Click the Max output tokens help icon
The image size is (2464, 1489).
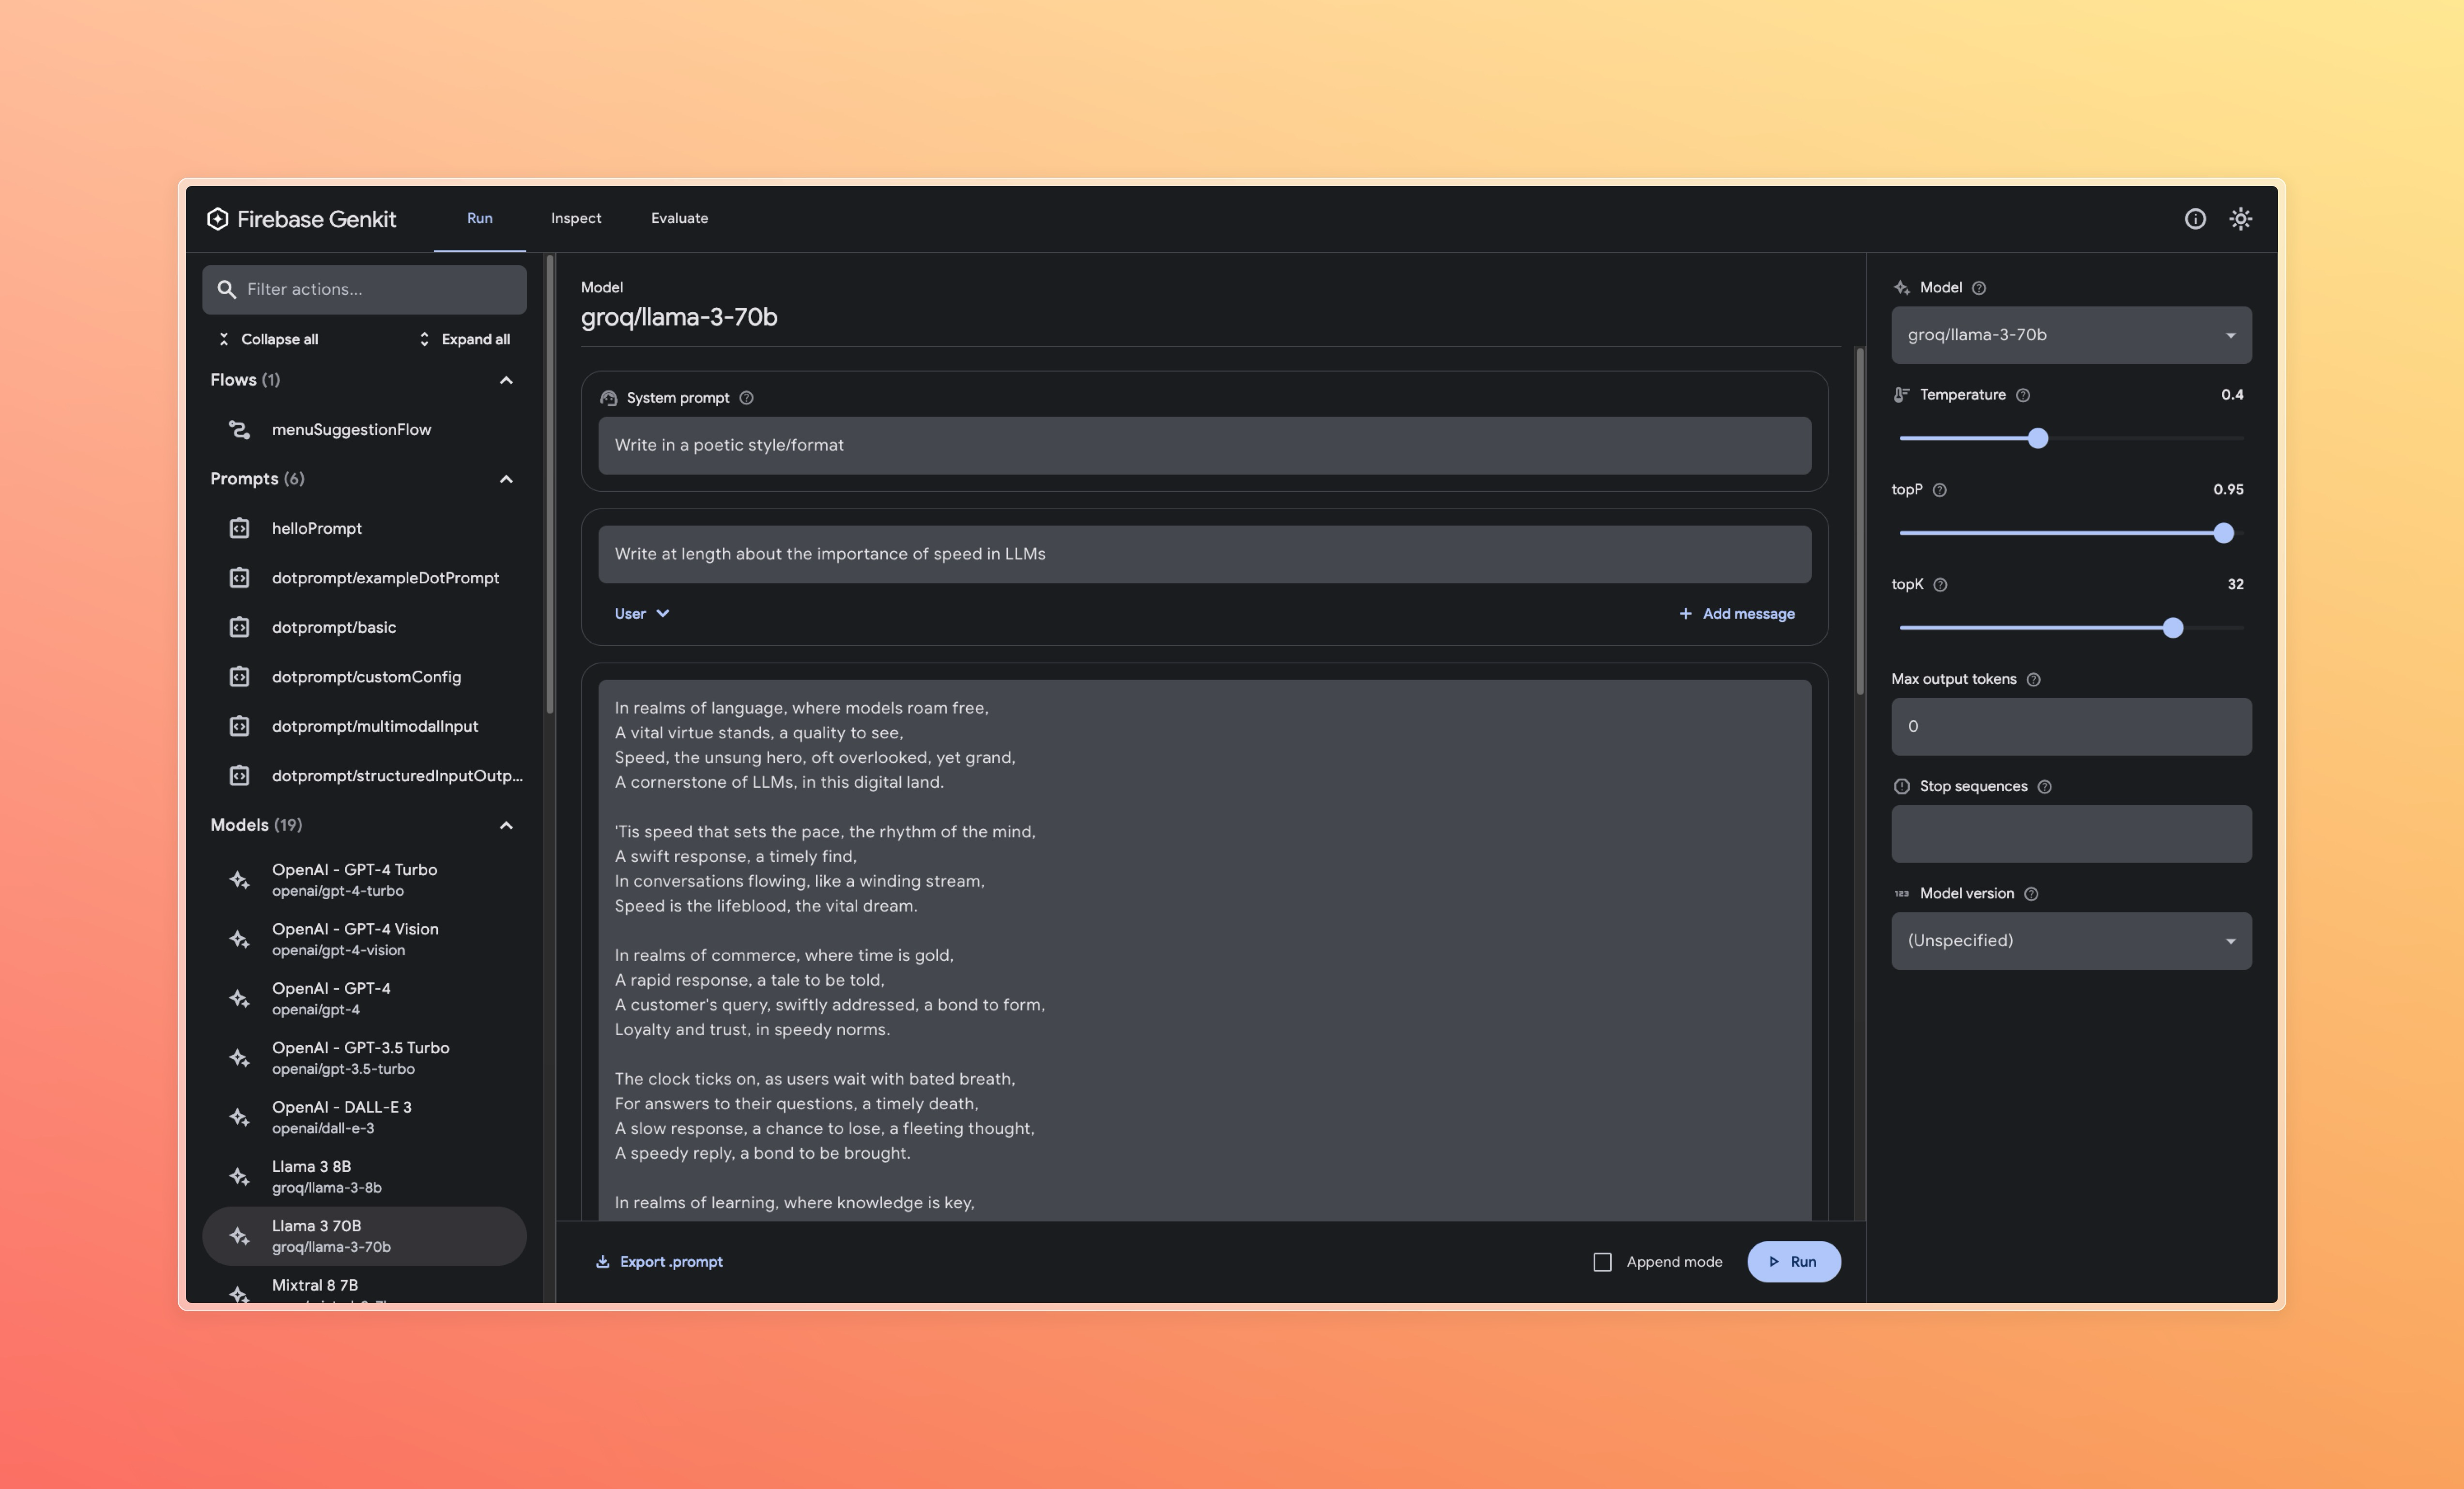2033,679
